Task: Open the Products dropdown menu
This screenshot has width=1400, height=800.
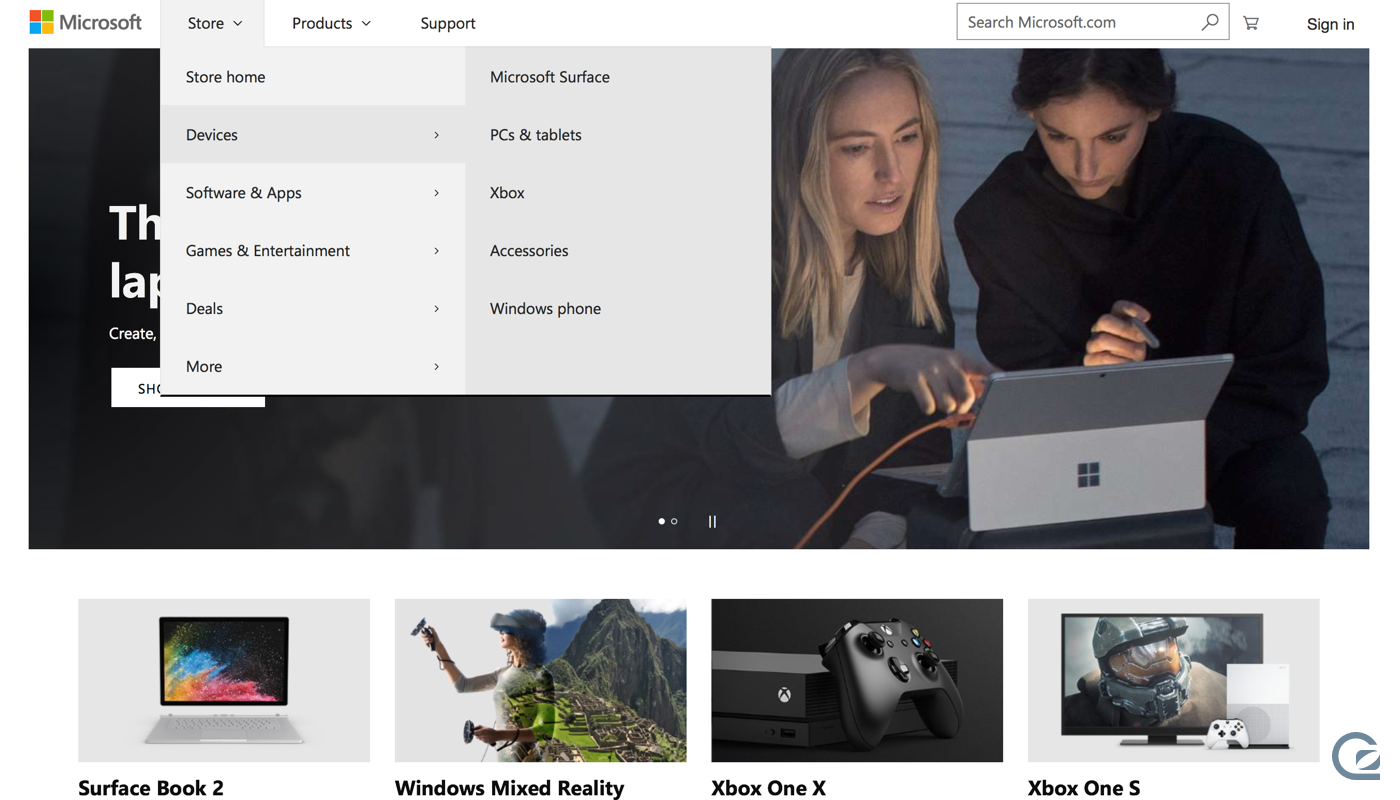Action: coord(331,23)
